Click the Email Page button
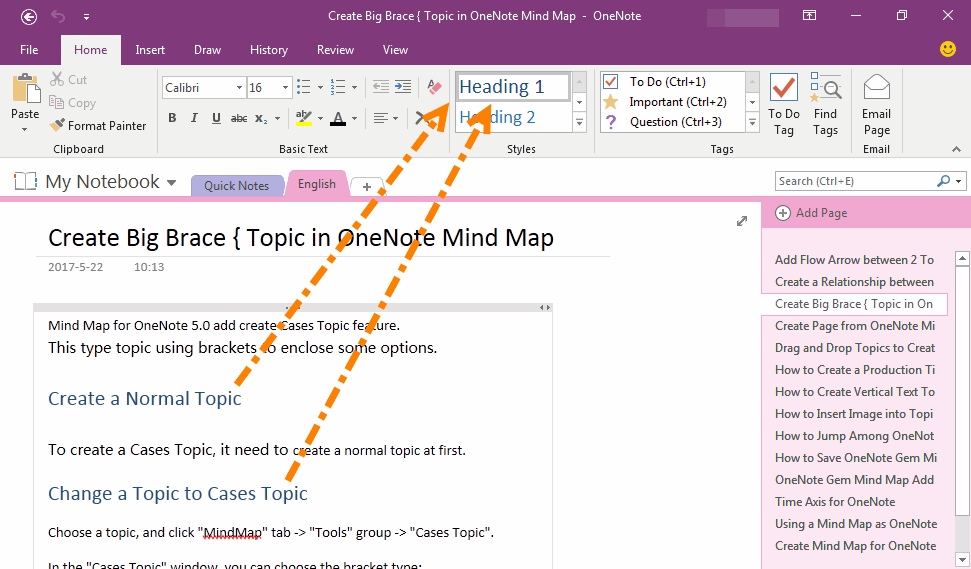This screenshot has width=971, height=569. coord(876,104)
